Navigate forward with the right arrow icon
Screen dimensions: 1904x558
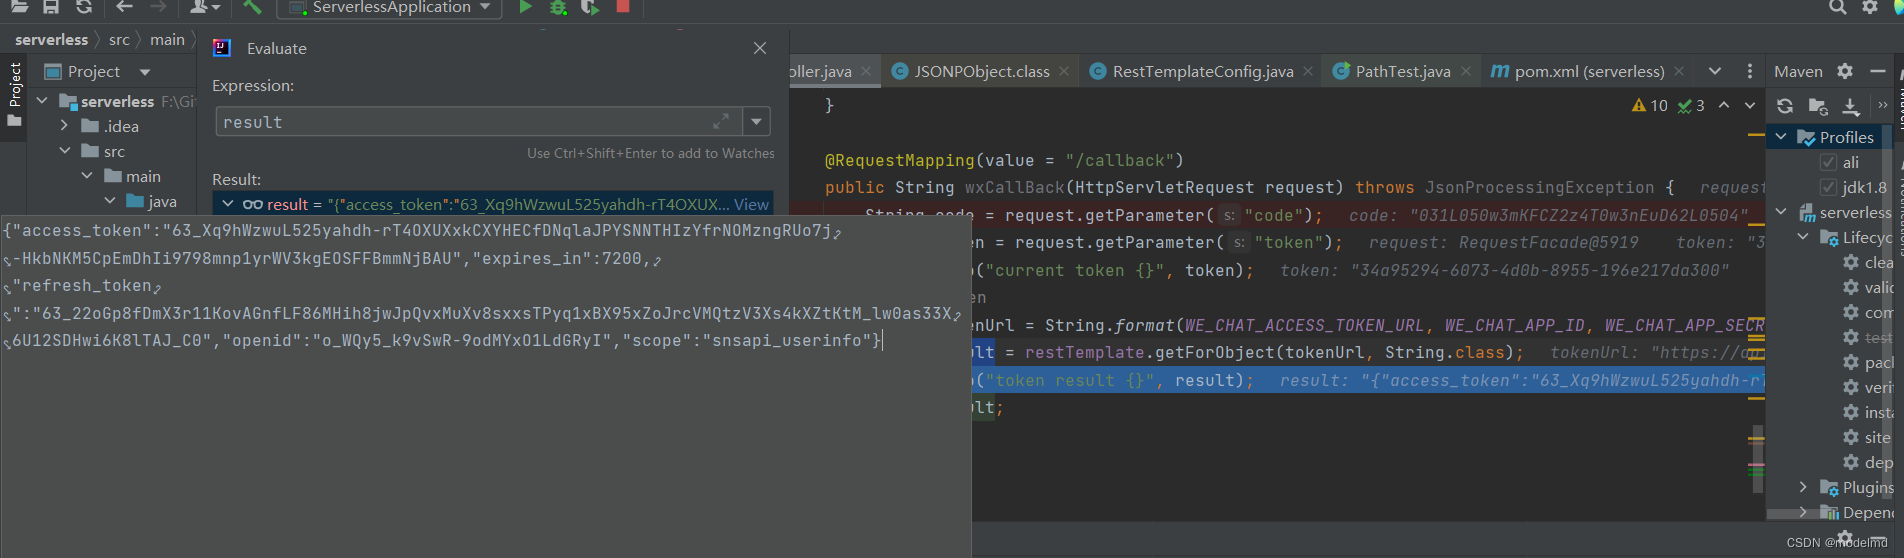tap(158, 7)
